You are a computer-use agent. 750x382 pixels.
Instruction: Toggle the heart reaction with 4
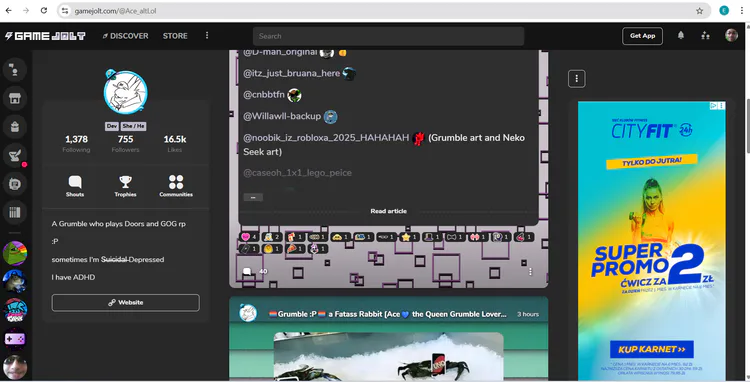(249, 237)
